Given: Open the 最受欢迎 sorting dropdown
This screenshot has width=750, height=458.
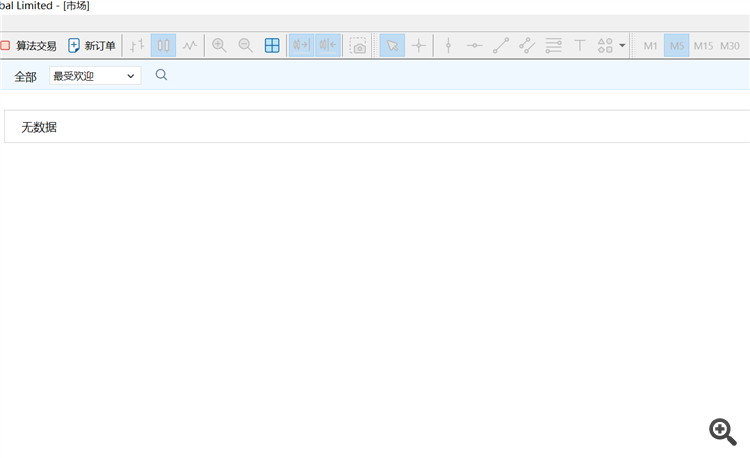Looking at the screenshot, I should point(95,76).
